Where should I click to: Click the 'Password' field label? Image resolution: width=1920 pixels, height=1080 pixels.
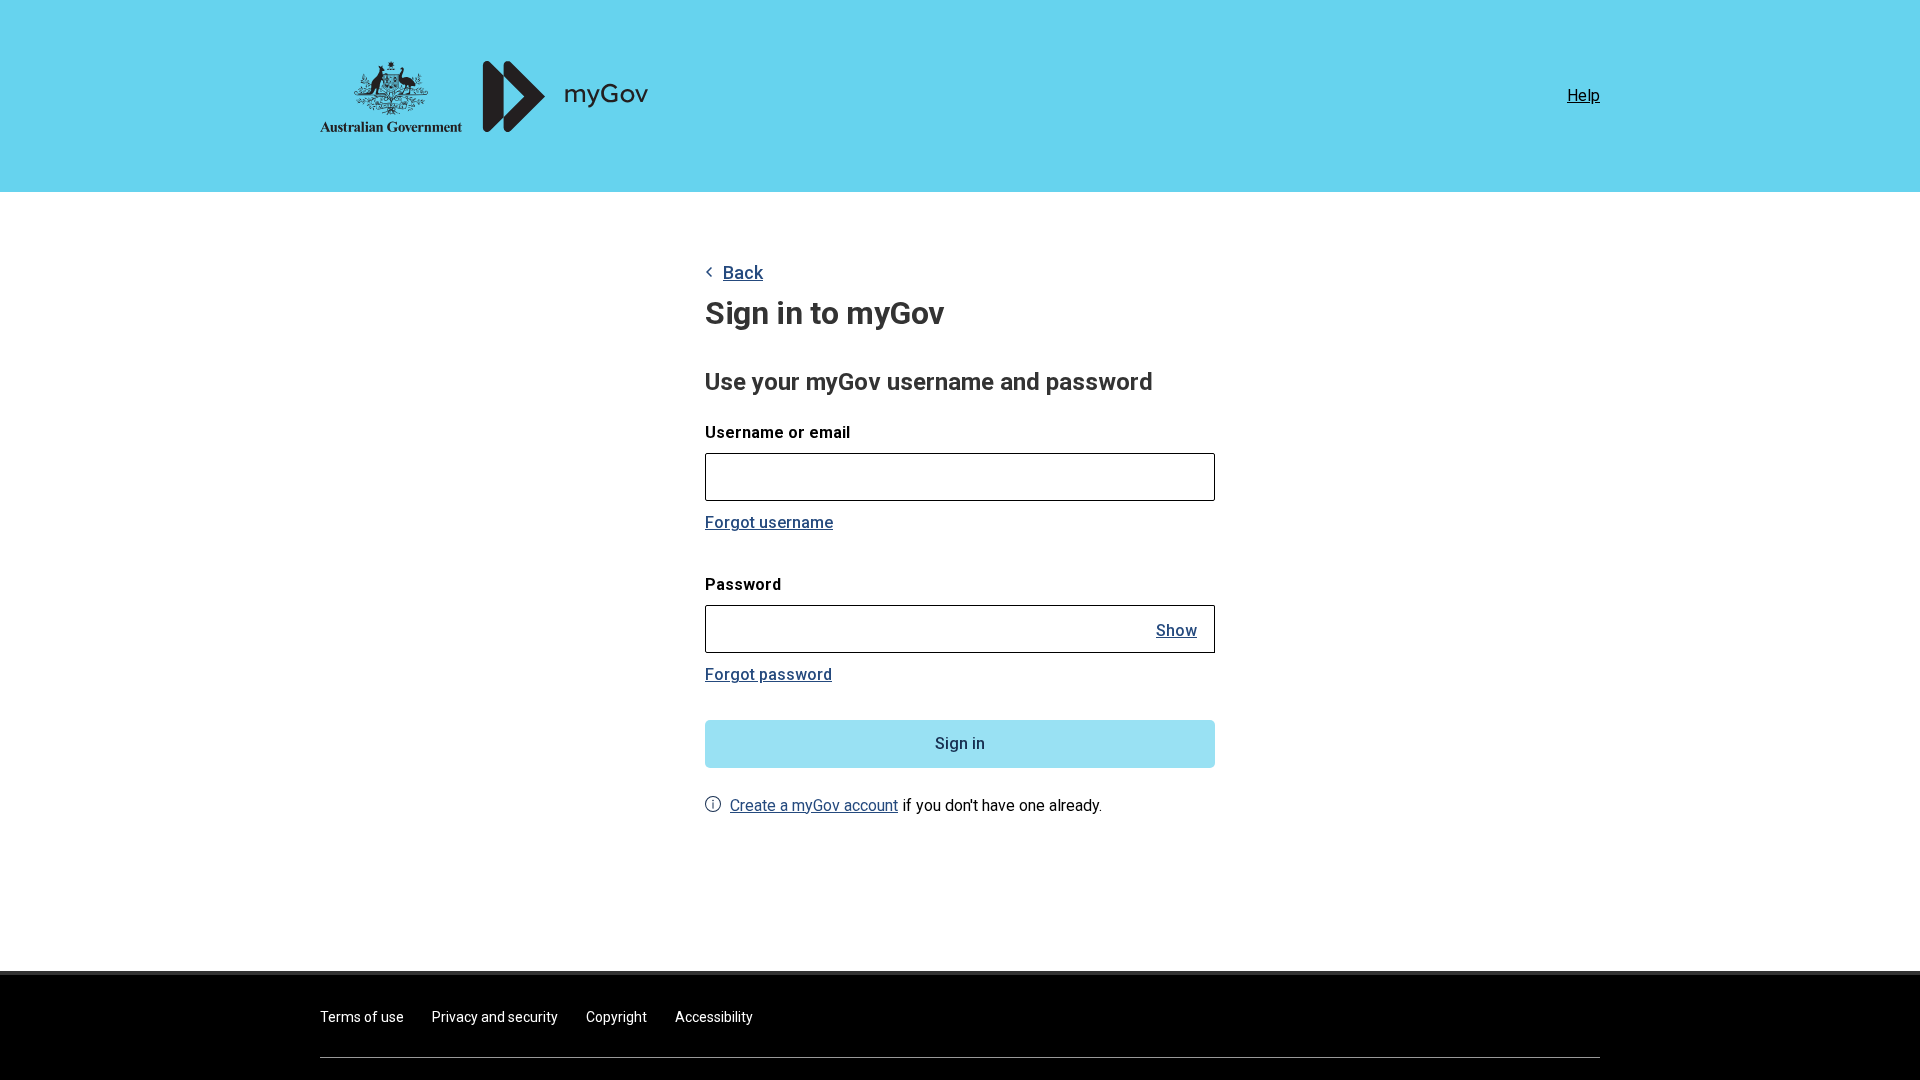point(743,584)
